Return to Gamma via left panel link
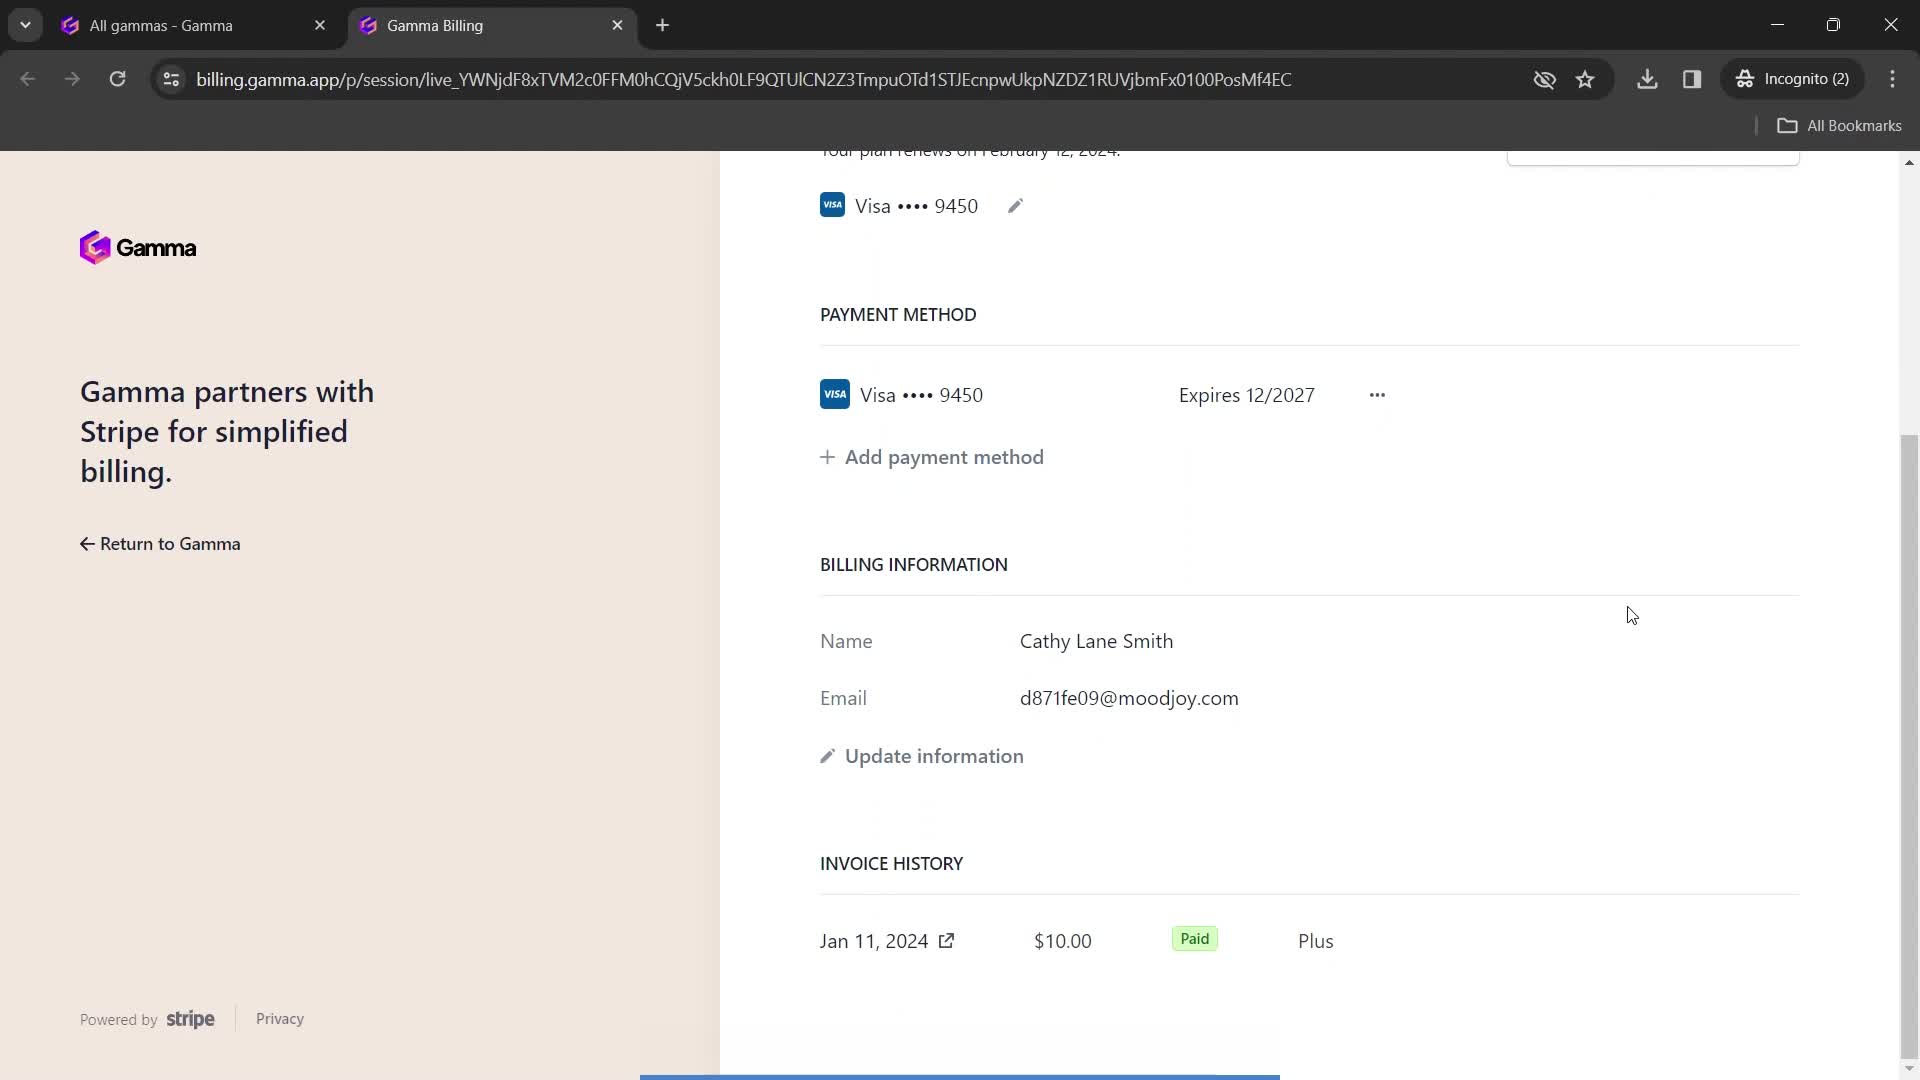The image size is (1920, 1080). [160, 544]
